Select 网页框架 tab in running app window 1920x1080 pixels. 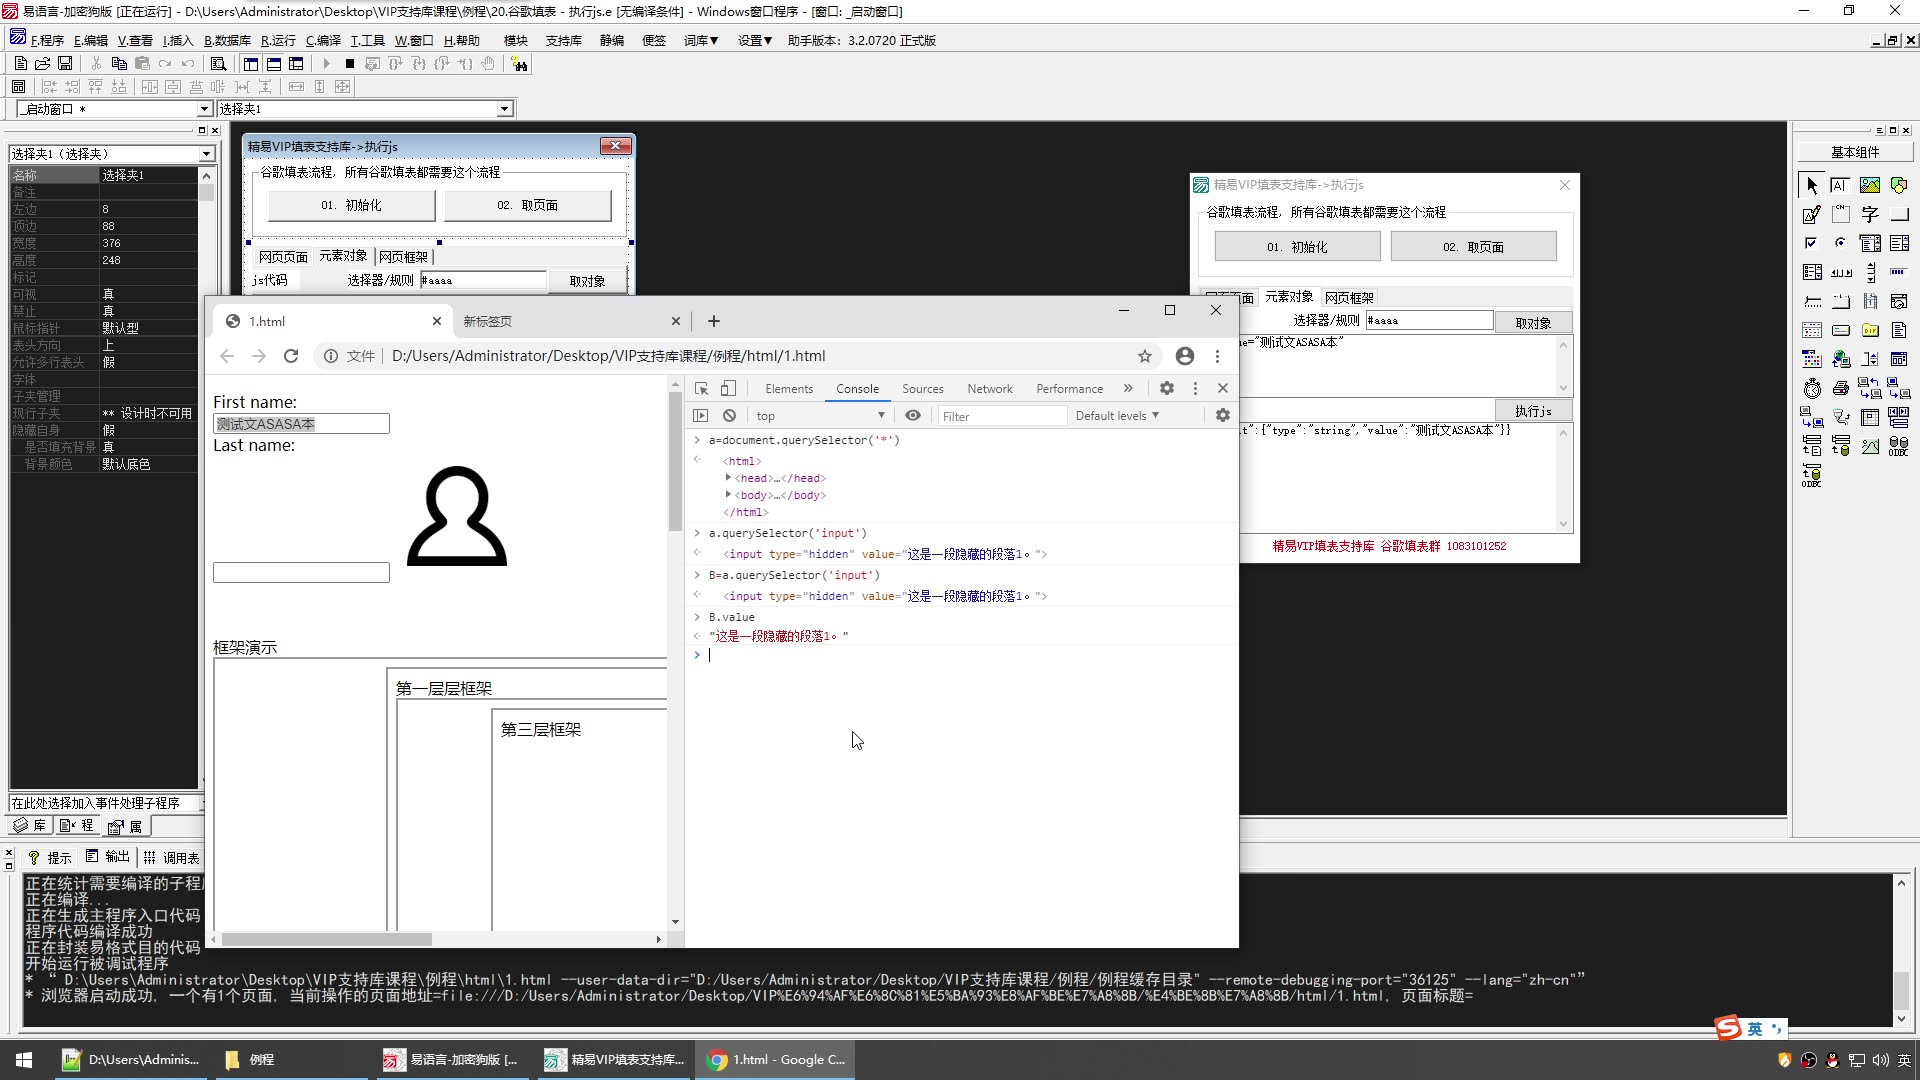(x=1349, y=298)
